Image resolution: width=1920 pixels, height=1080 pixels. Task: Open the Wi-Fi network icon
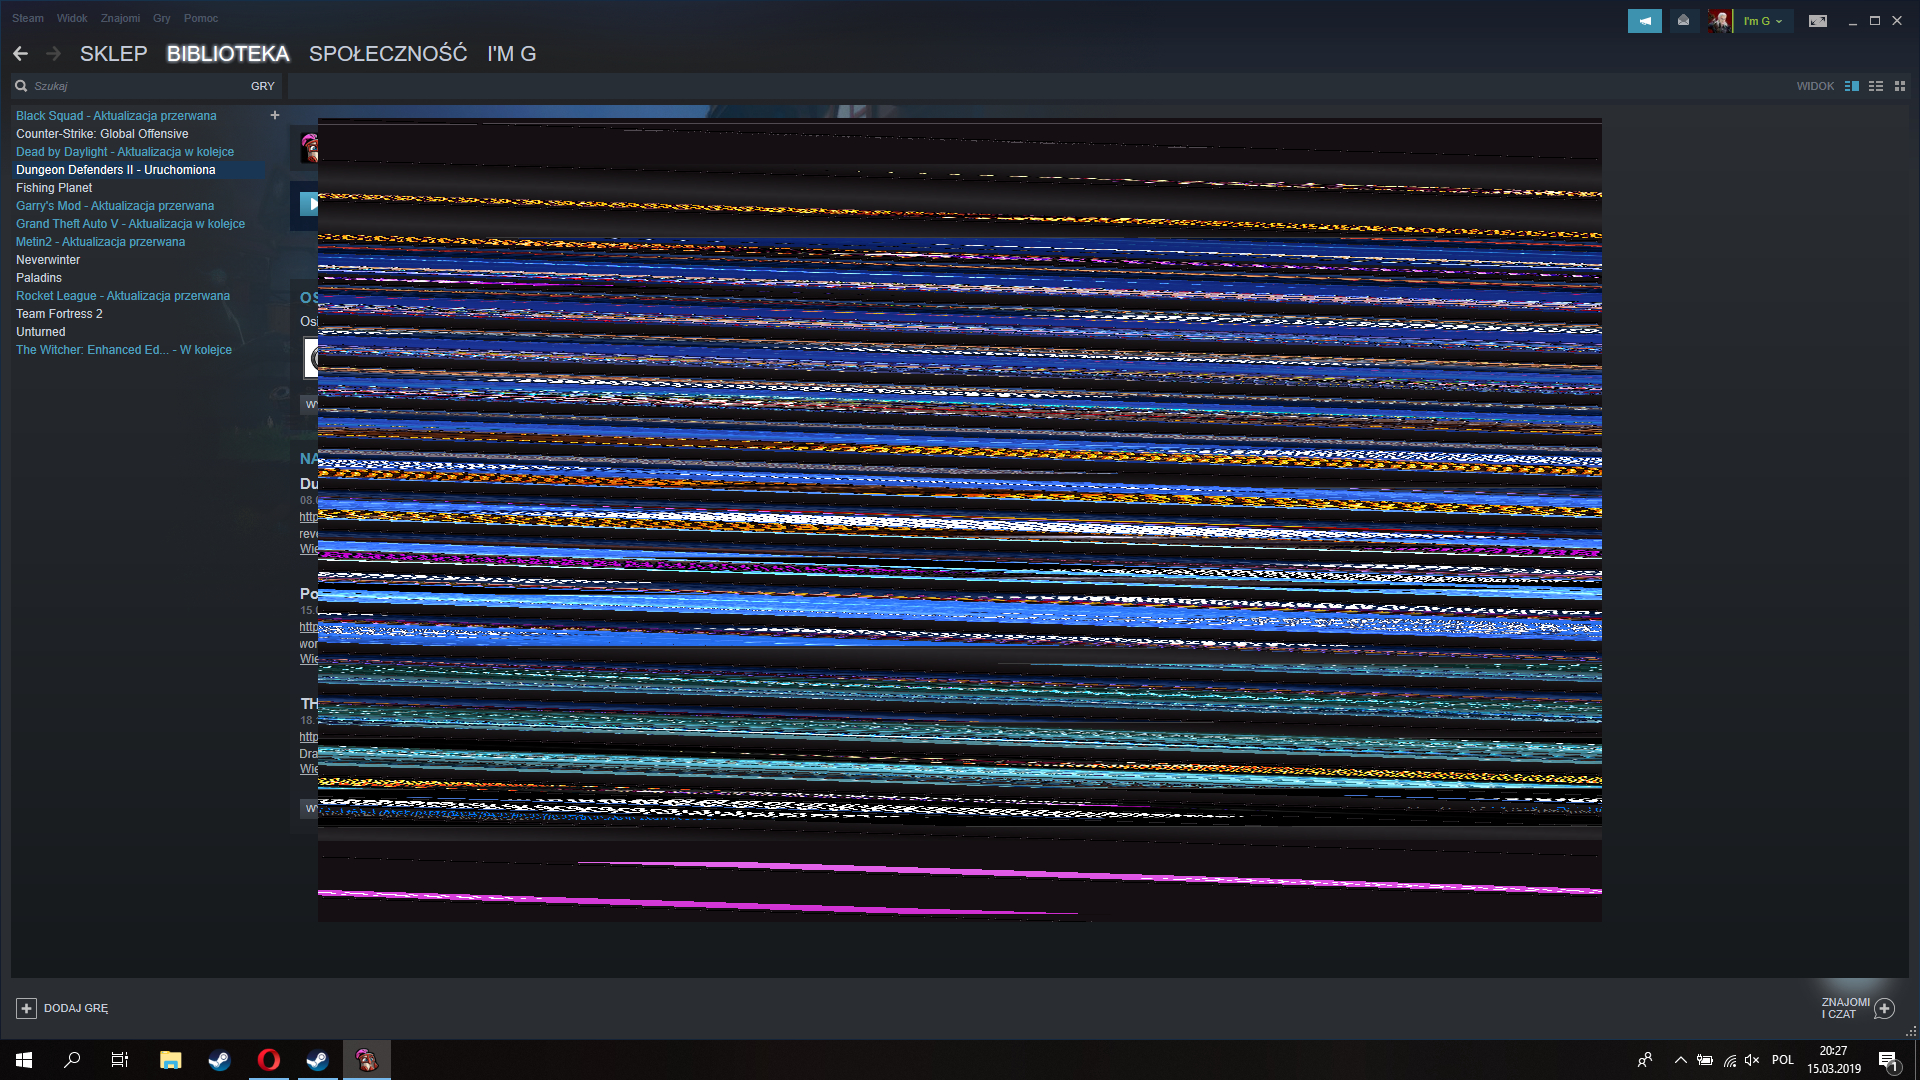pyautogui.click(x=1730, y=1060)
